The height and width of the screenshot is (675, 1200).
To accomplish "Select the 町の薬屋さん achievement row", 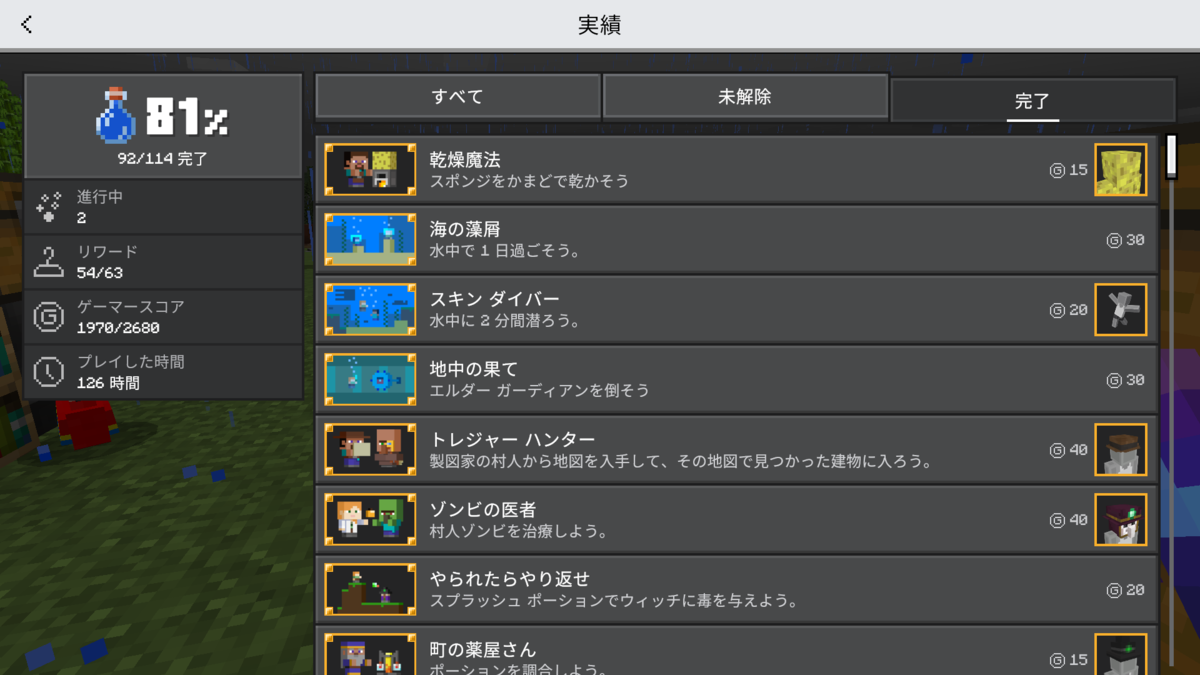I will coord(737,651).
